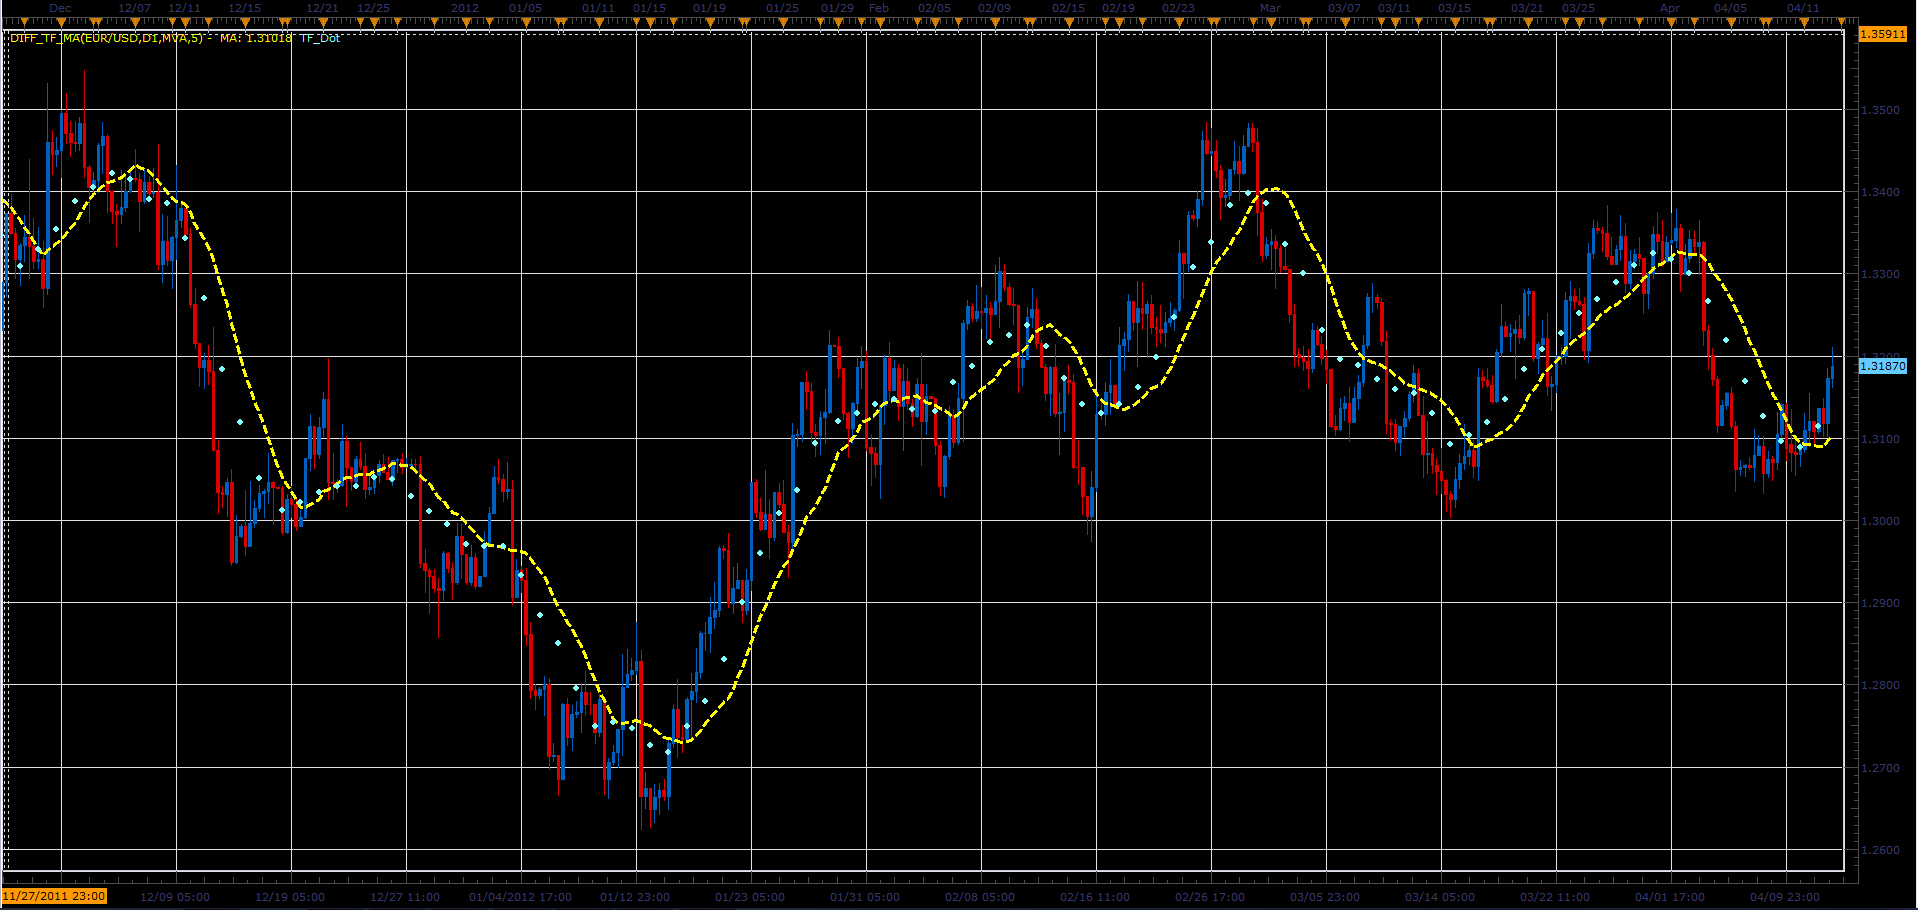Click the orange marker below the 12/07 label

pyautogui.click(x=135, y=21)
